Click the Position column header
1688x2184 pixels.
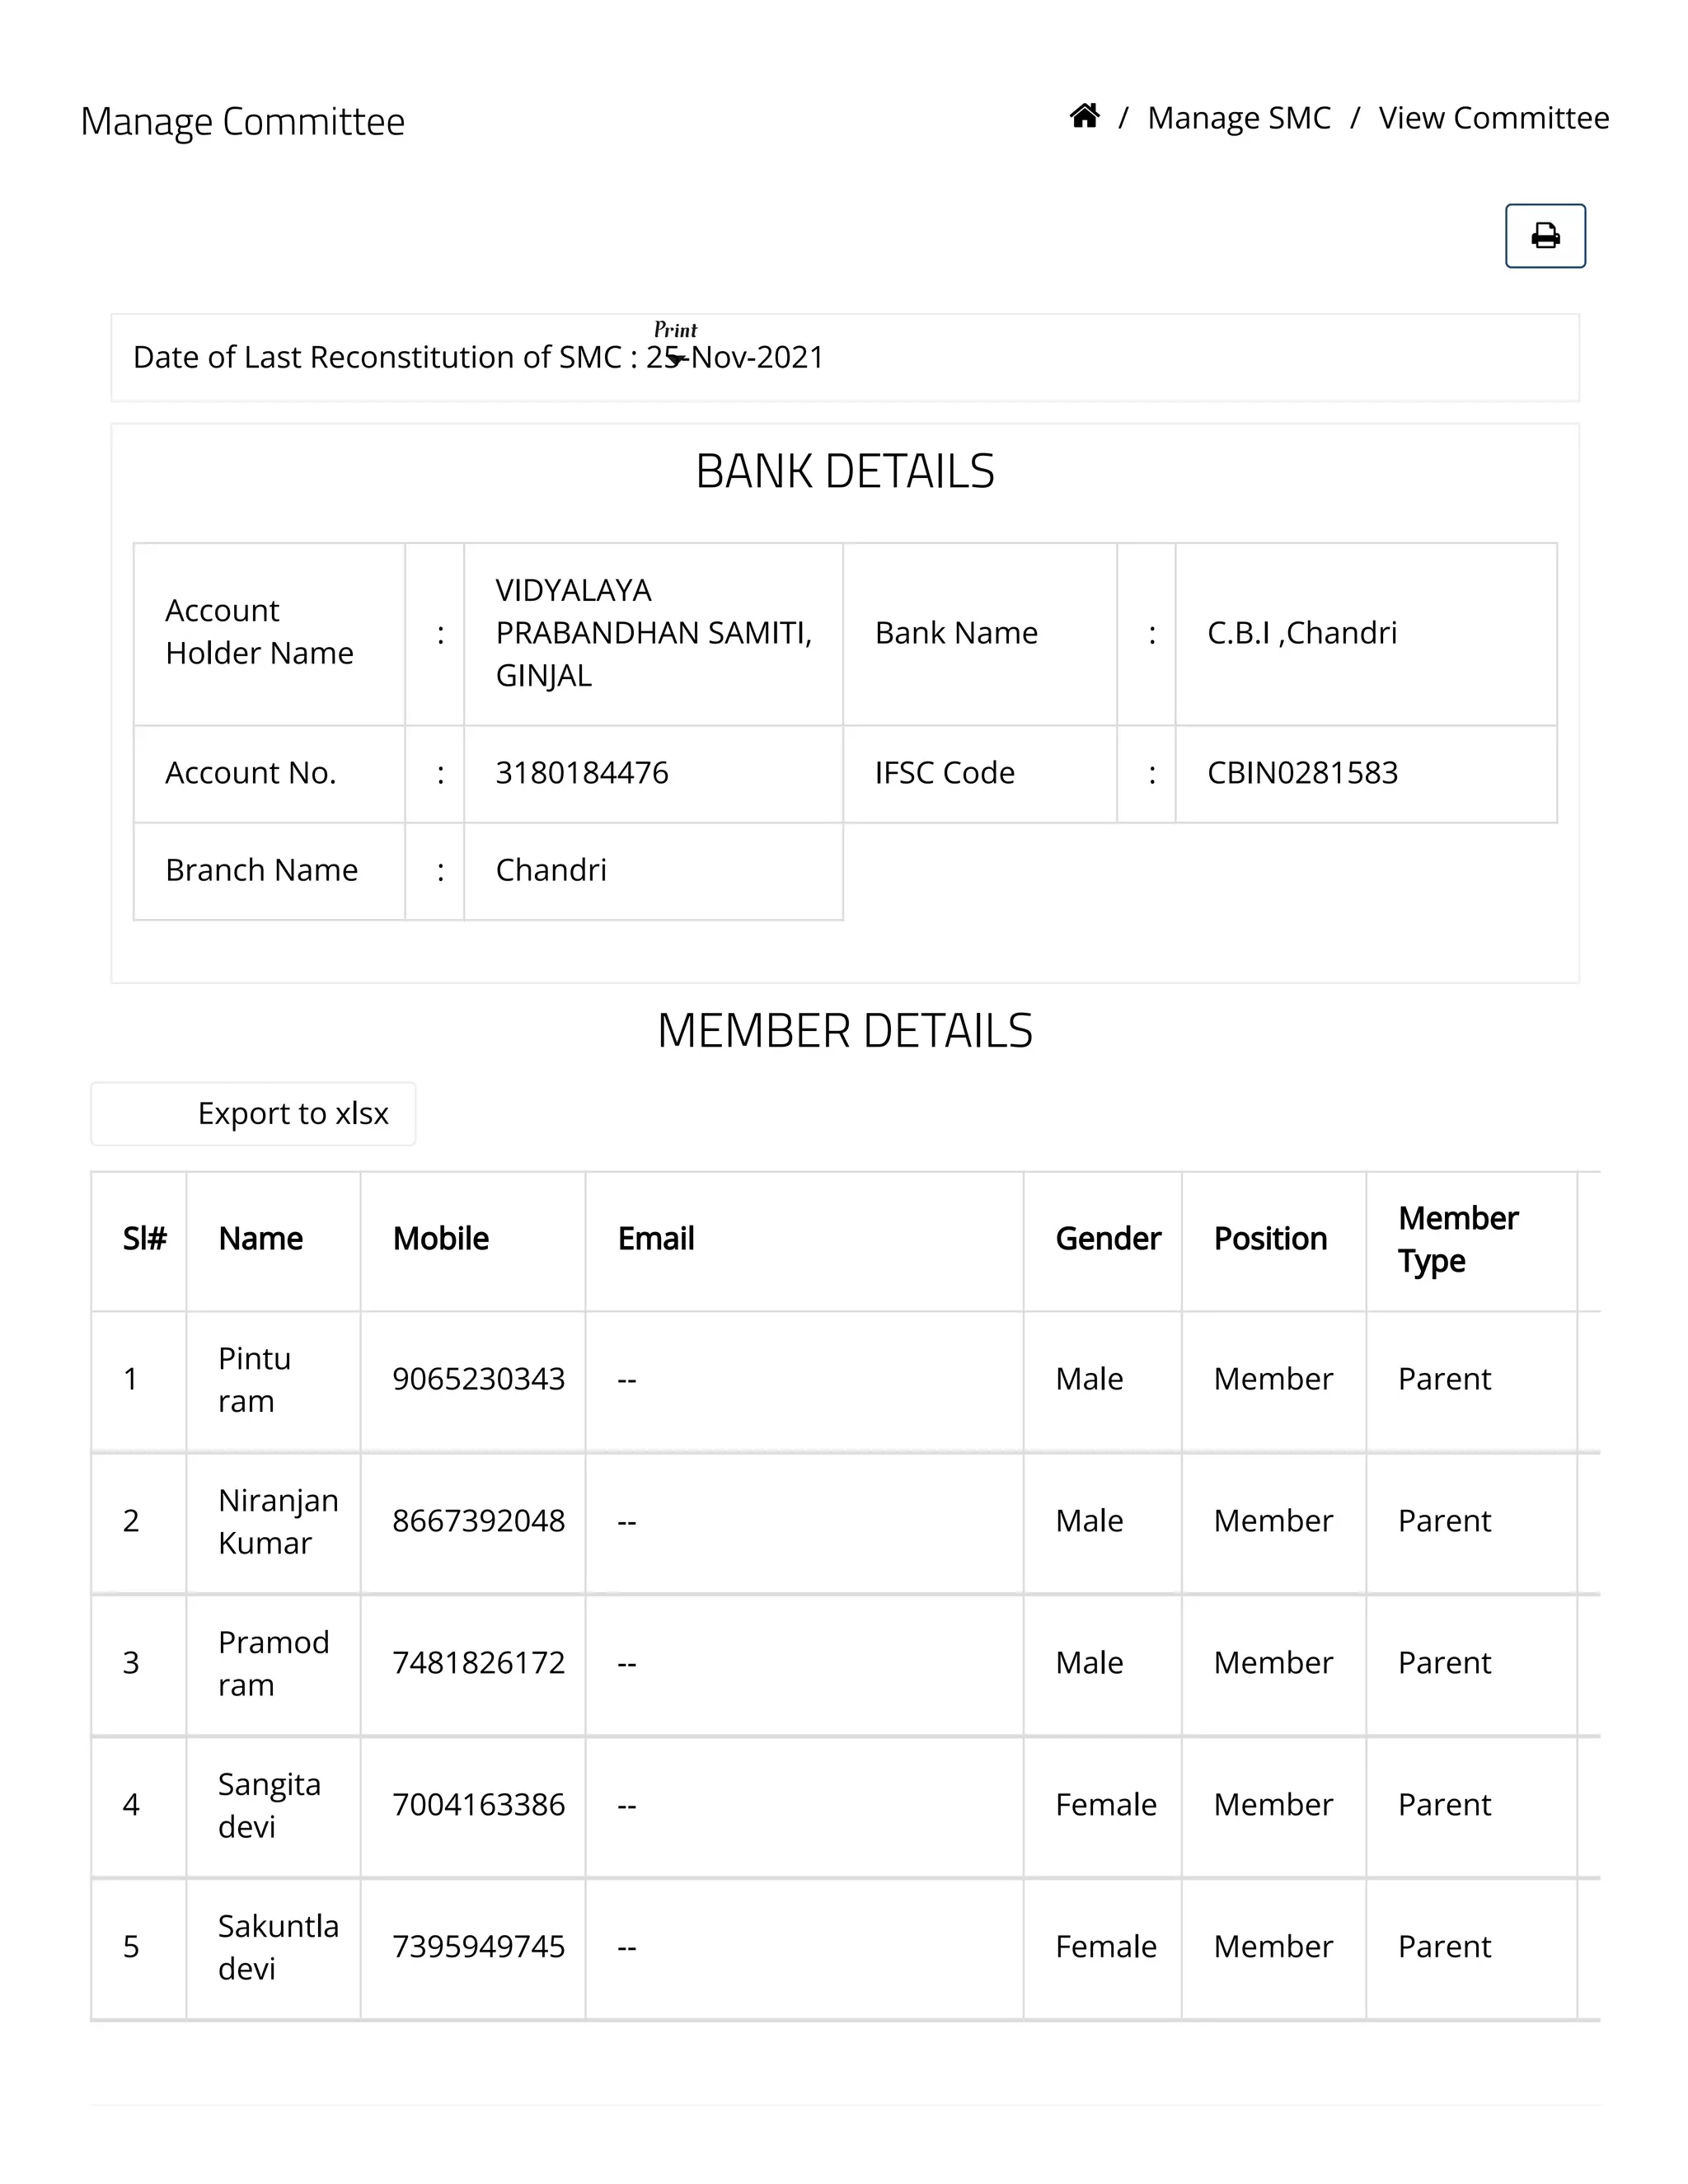(x=1269, y=1238)
